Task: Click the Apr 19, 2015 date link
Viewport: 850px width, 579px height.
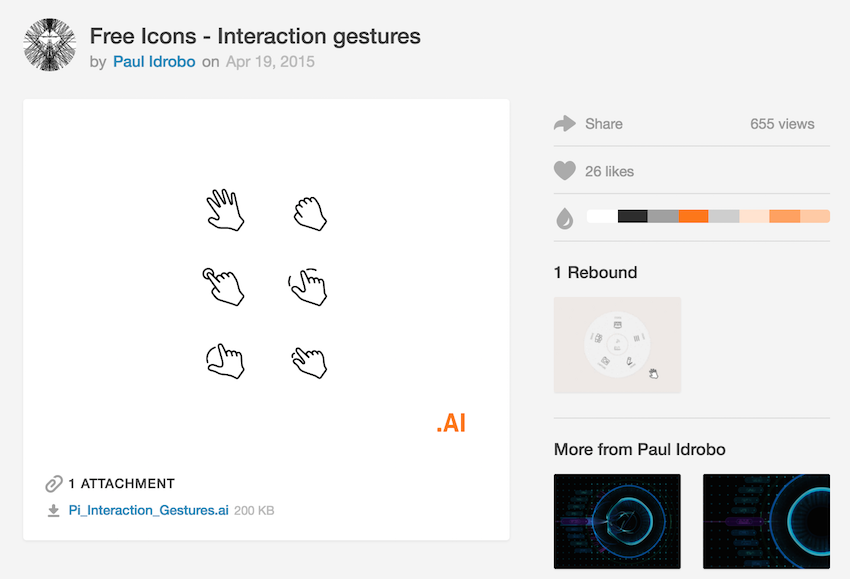Action: point(270,62)
